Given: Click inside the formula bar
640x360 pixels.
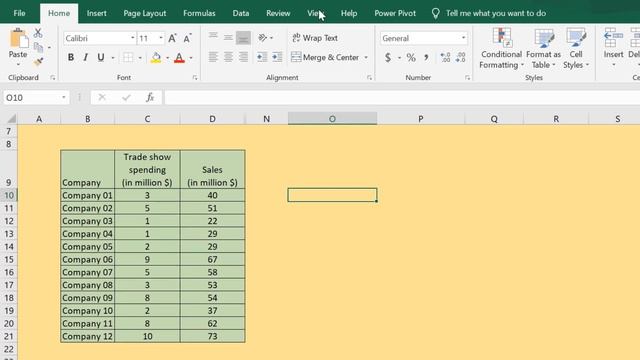Looking at the screenshot, I should pos(402,98).
